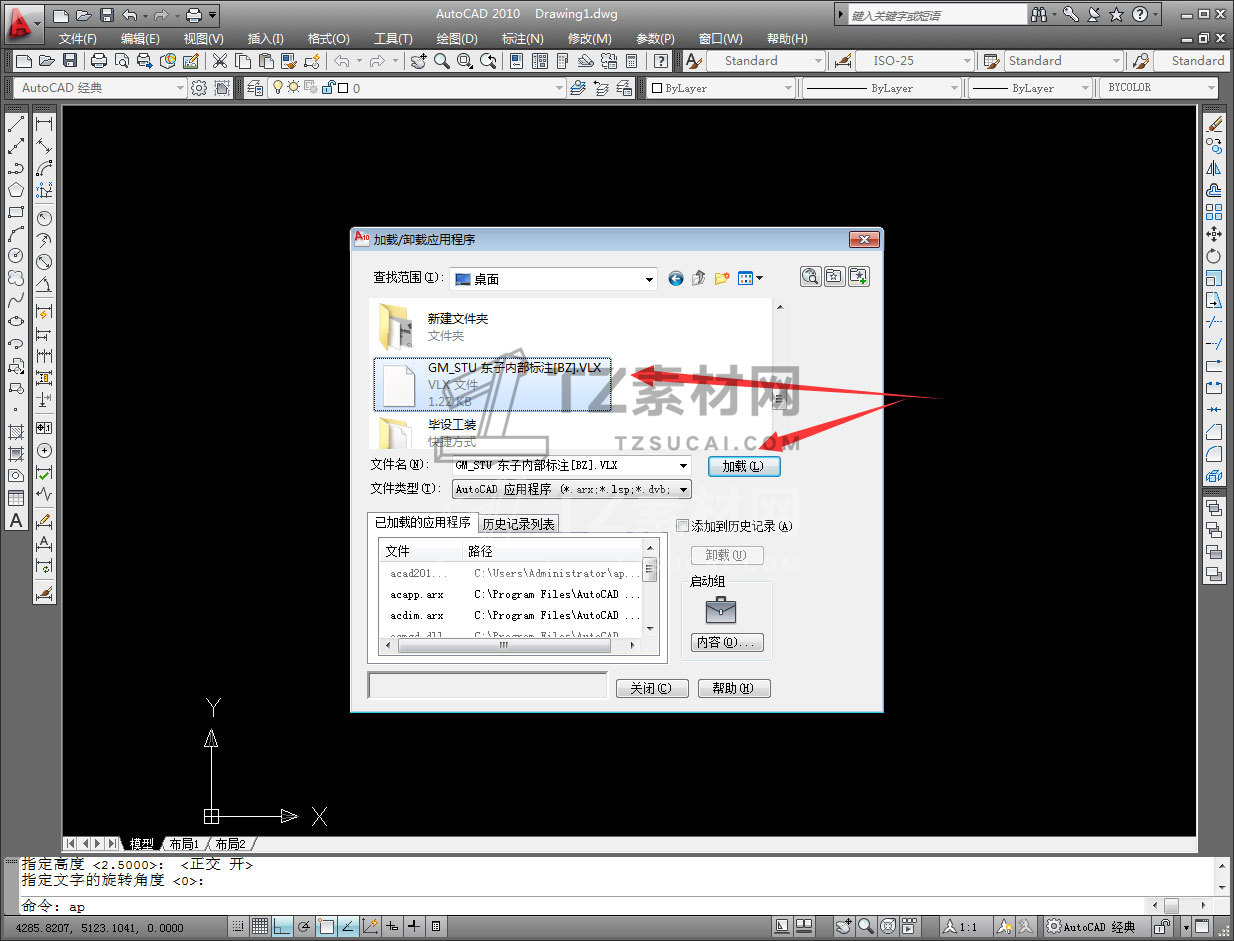
Task: Go back using the dialog's blue back arrow
Action: coord(675,278)
